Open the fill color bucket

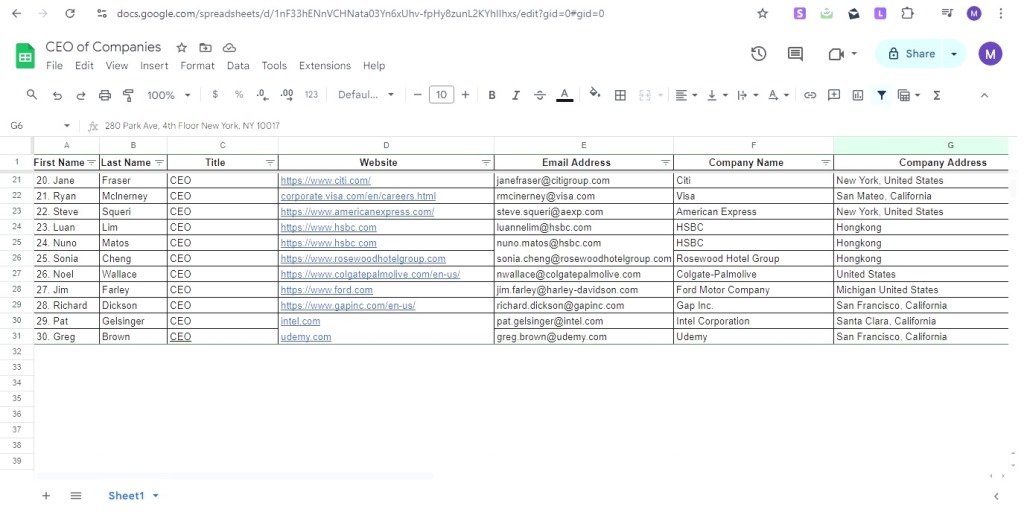(x=594, y=93)
